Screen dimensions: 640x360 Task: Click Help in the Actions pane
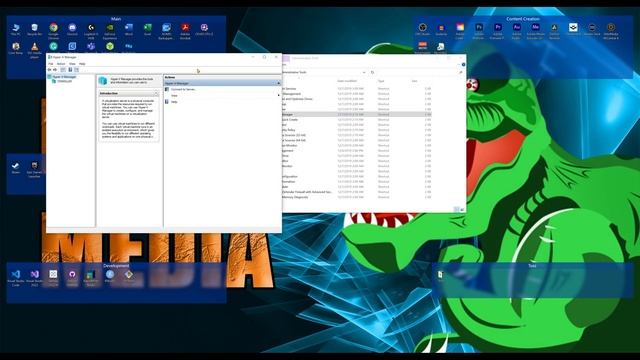(174, 102)
